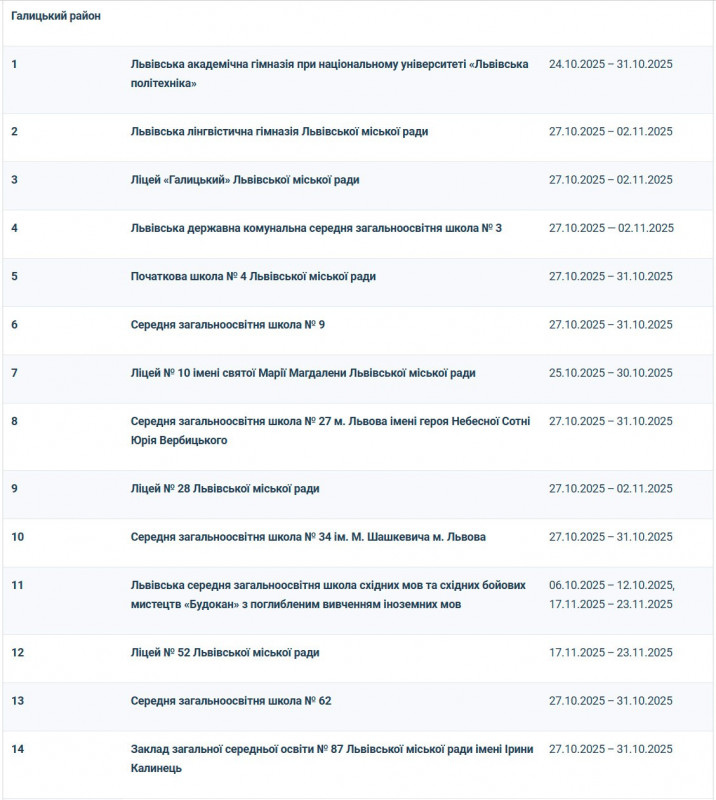Select Ліцей № 28 Львівської міської ради
This screenshot has width=716, height=800.
tap(225, 489)
